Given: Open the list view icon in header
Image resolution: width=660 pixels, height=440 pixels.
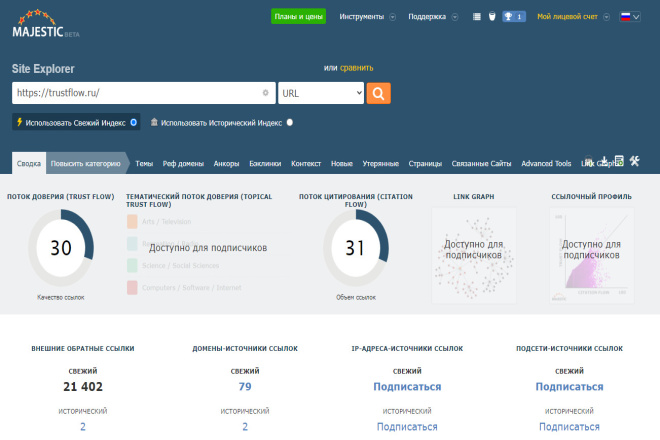Looking at the screenshot, I should pyautogui.click(x=476, y=17).
